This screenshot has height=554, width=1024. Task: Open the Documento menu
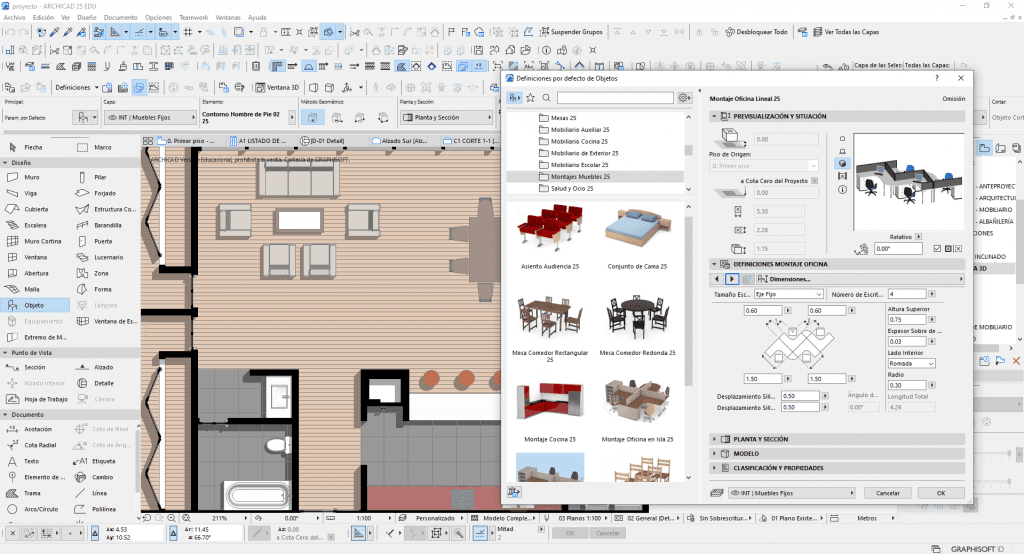121,18
